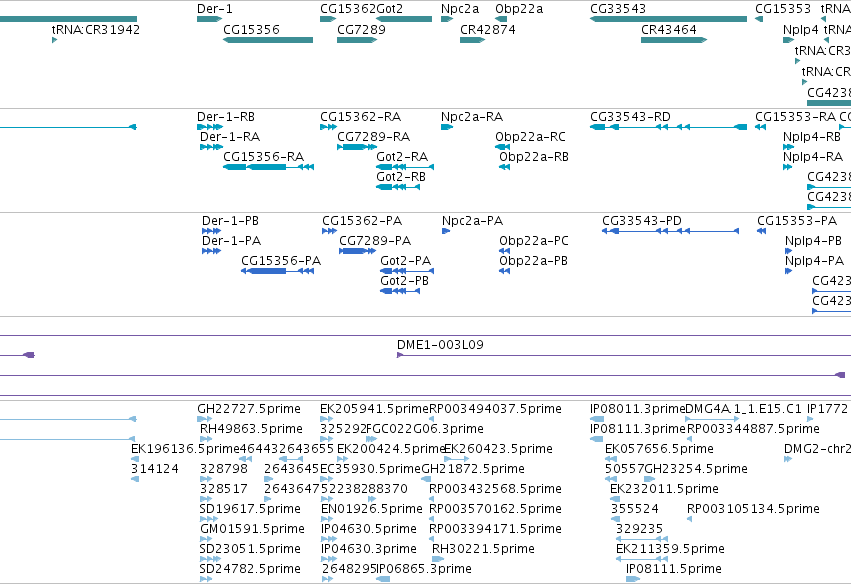Click the Nplp4-RB transcript label
The height and width of the screenshot is (584, 851).
point(812,137)
